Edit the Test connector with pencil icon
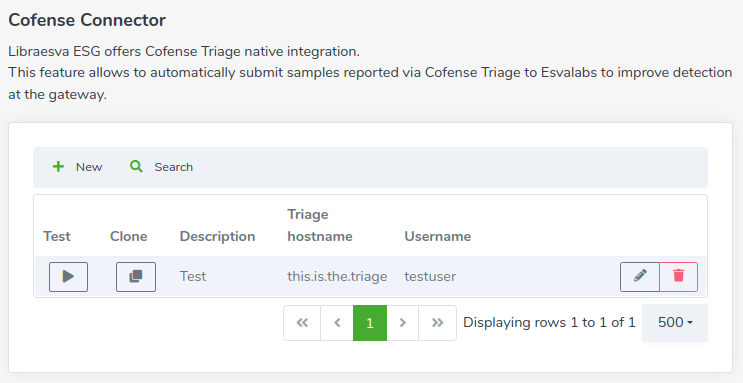 (640, 277)
